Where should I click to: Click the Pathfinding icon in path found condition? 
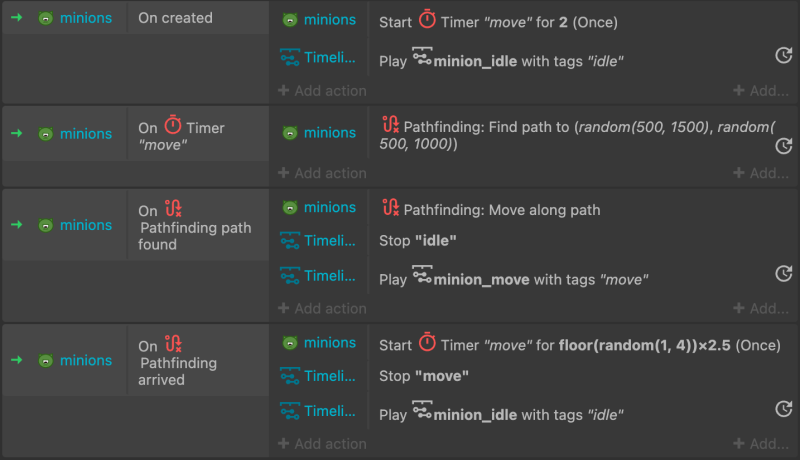(x=173, y=209)
